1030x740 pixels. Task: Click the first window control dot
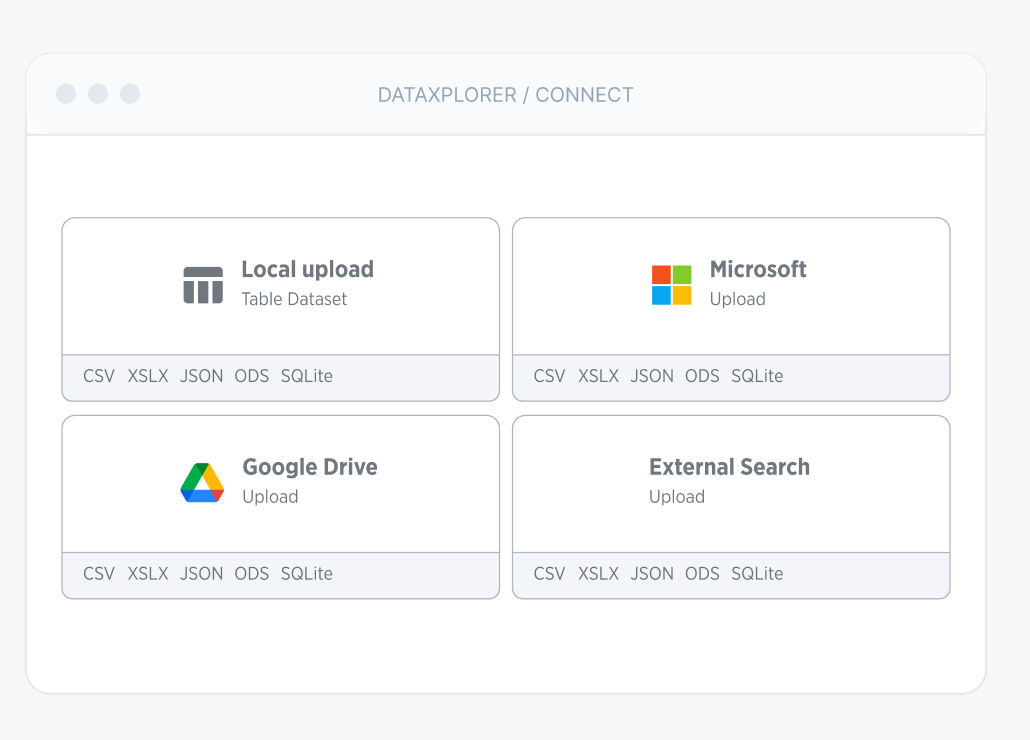click(x=66, y=94)
